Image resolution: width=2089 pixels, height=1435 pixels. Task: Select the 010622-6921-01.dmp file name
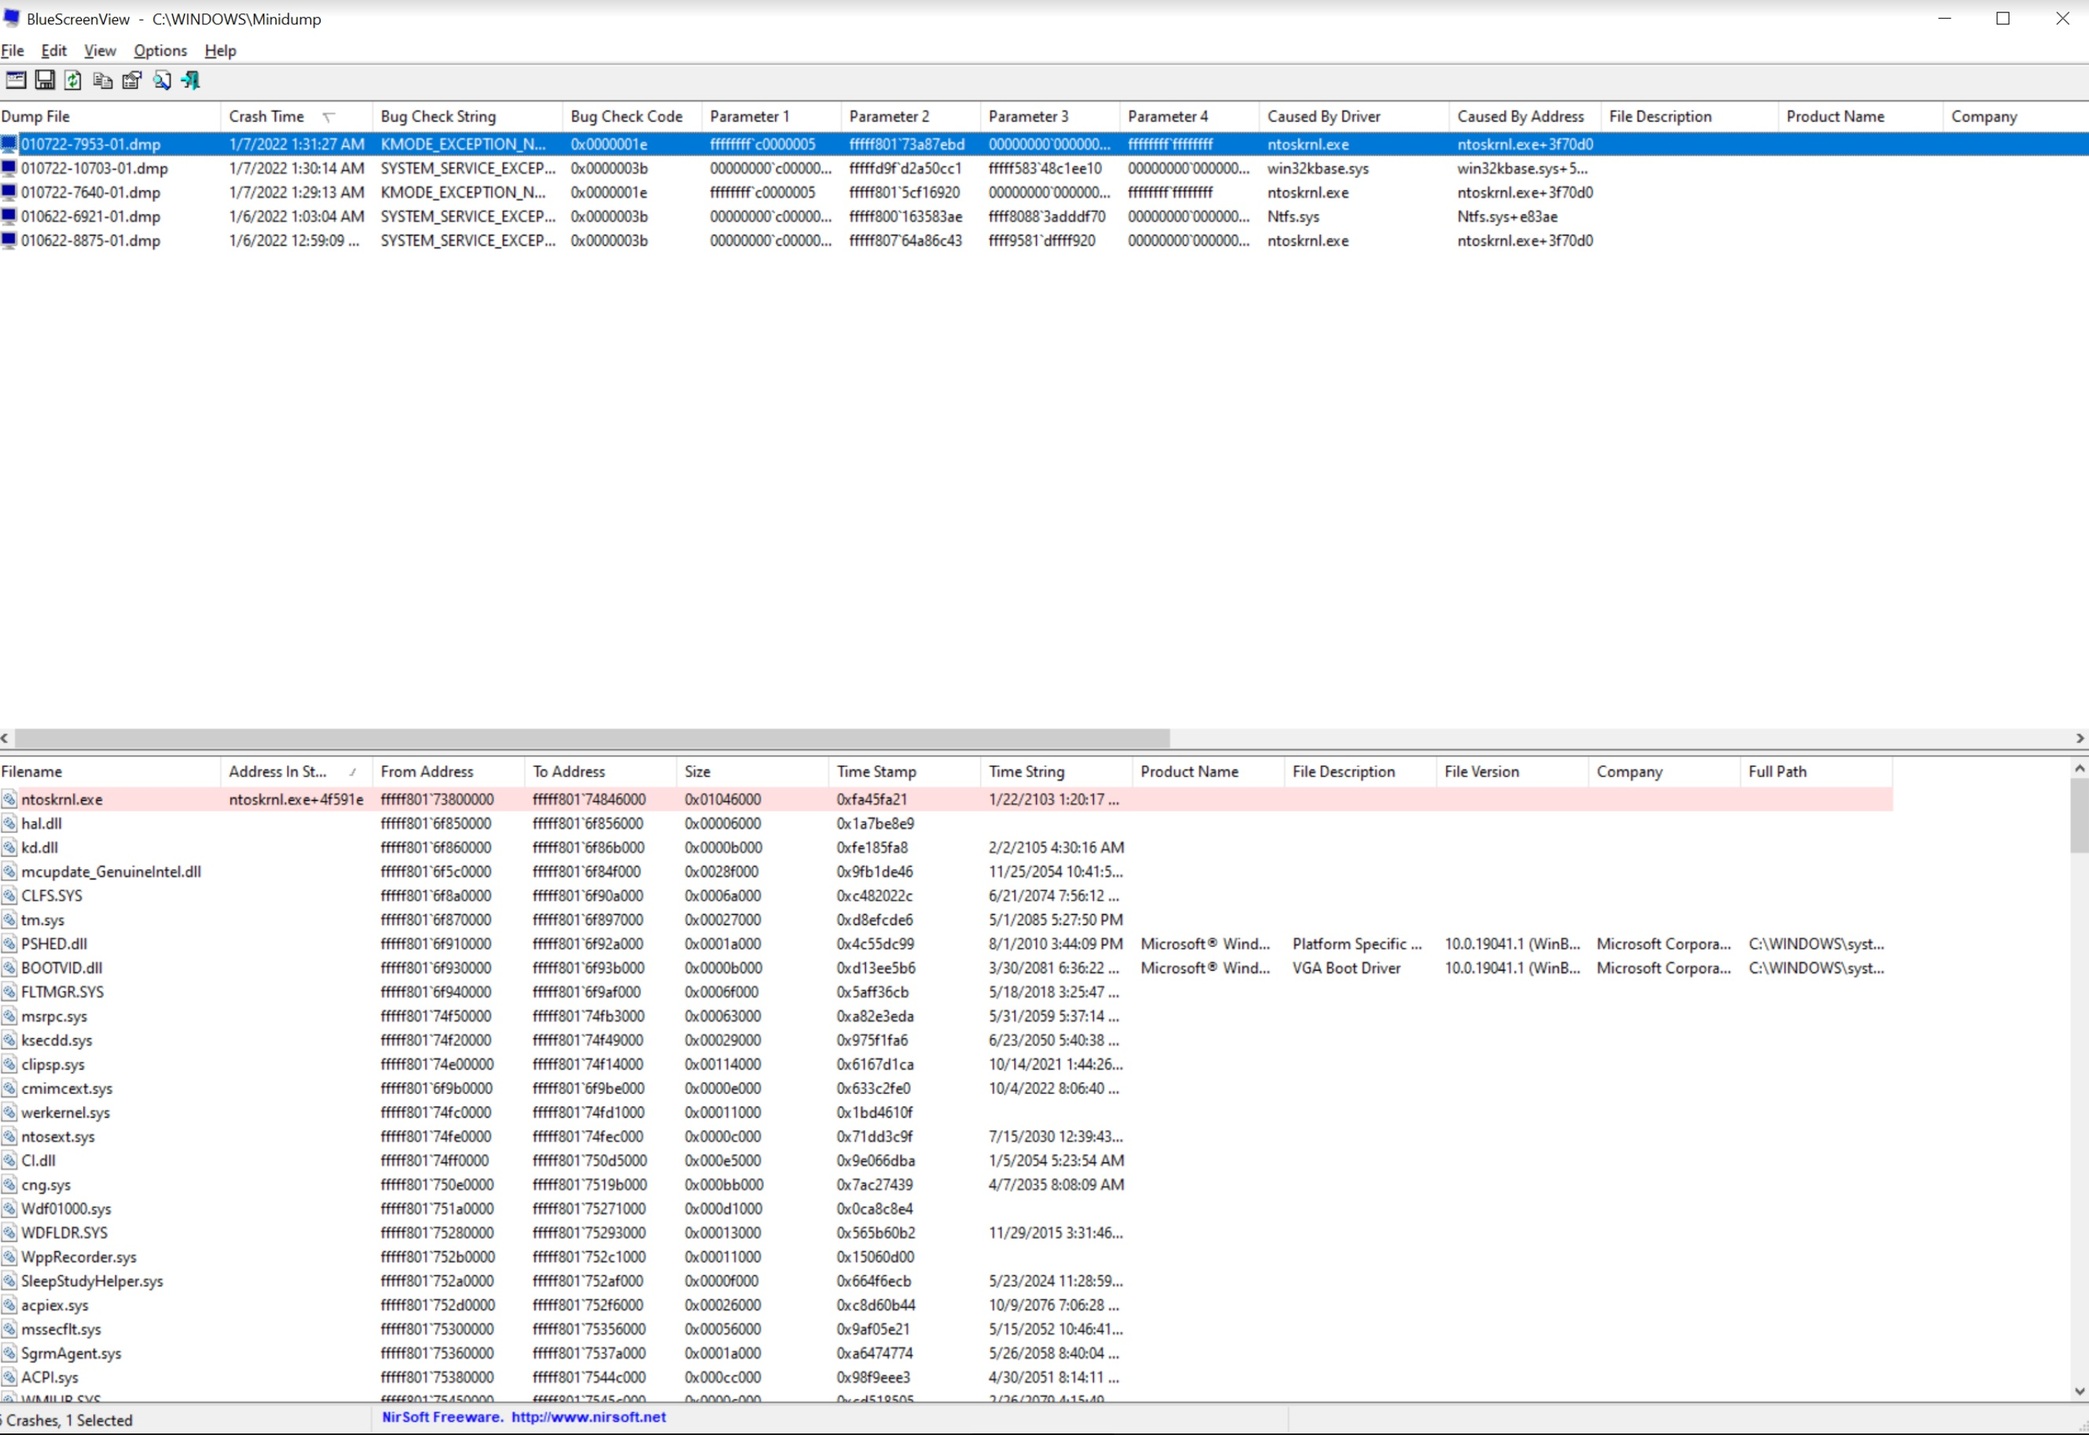coord(91,216)
